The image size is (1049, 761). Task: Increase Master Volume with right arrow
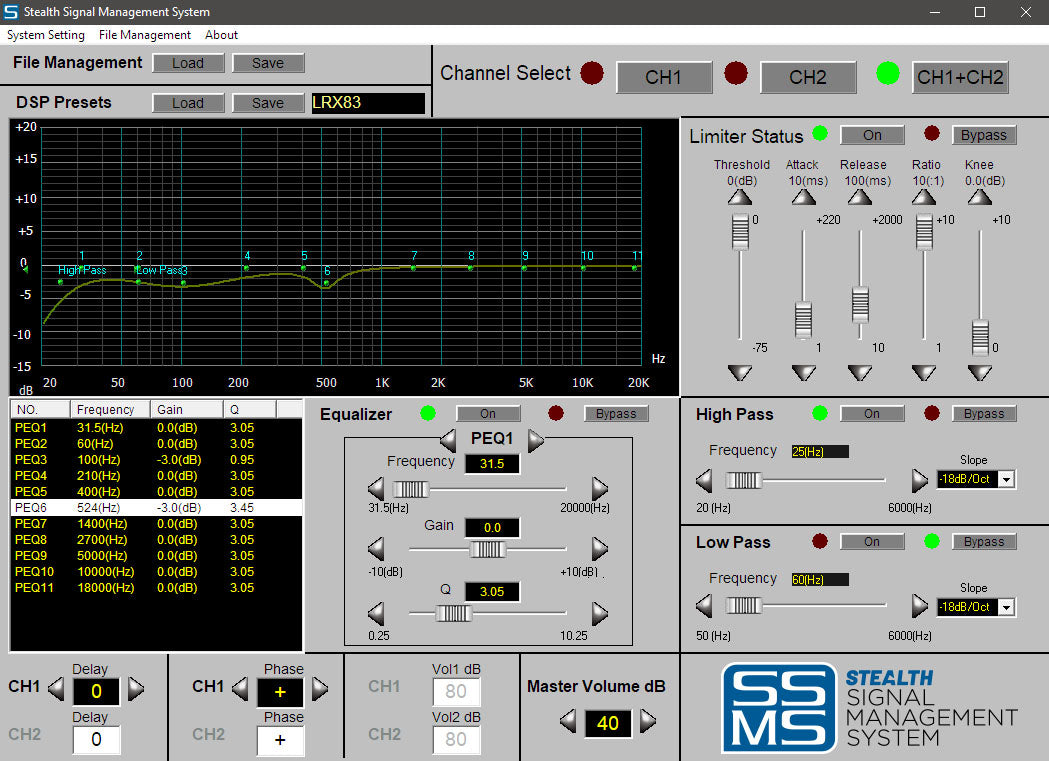coord(648,721)
